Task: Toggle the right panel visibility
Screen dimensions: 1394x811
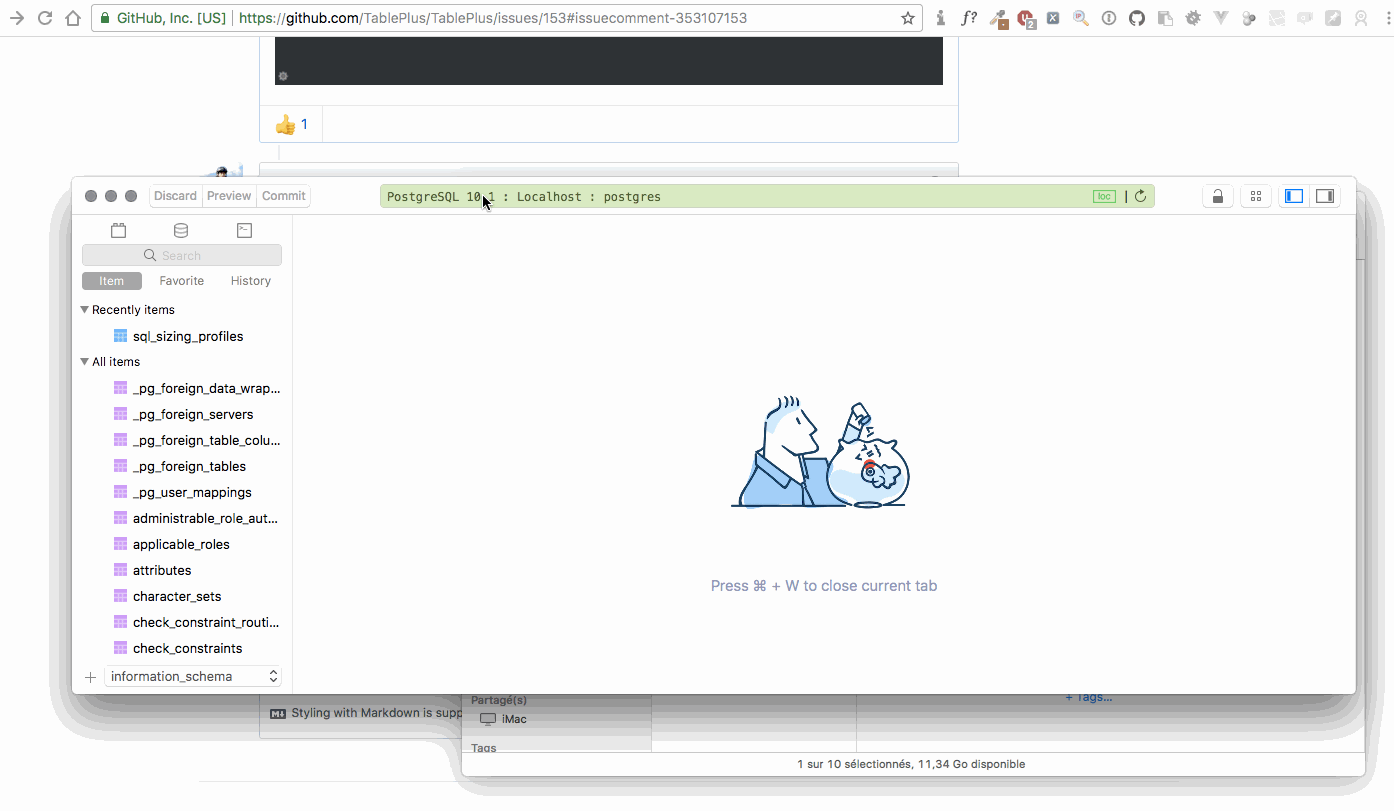Action: tap(1324, 196)
